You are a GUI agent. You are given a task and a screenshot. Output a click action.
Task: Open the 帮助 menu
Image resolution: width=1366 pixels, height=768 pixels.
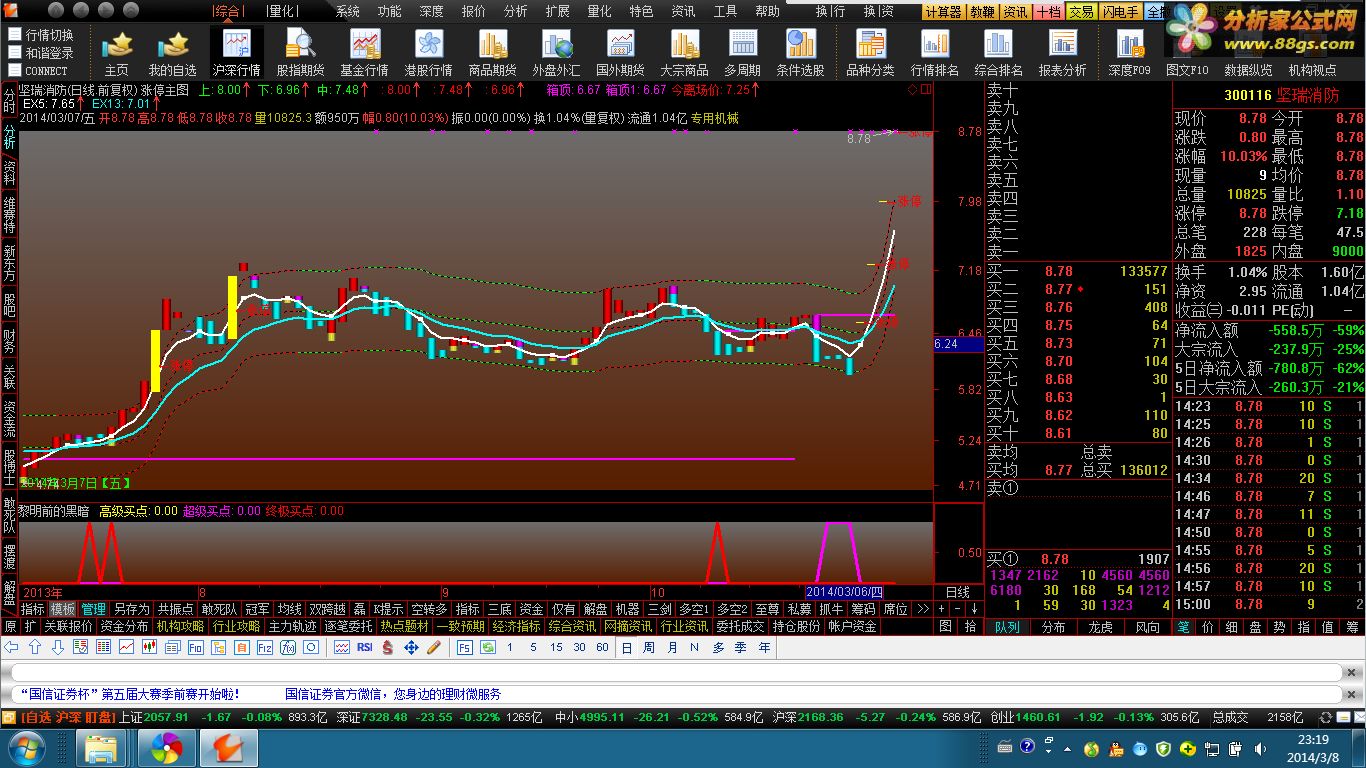pos(767,11)
